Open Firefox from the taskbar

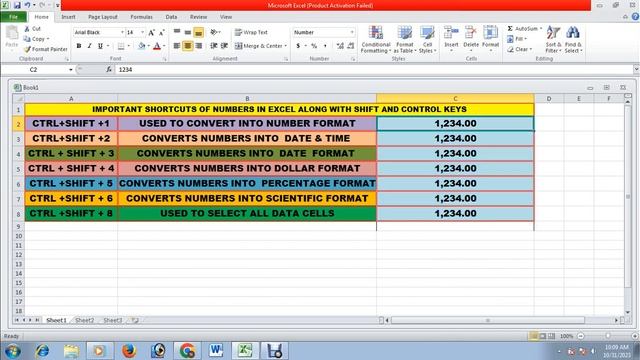pyautogui.click(x=129, y=351)
